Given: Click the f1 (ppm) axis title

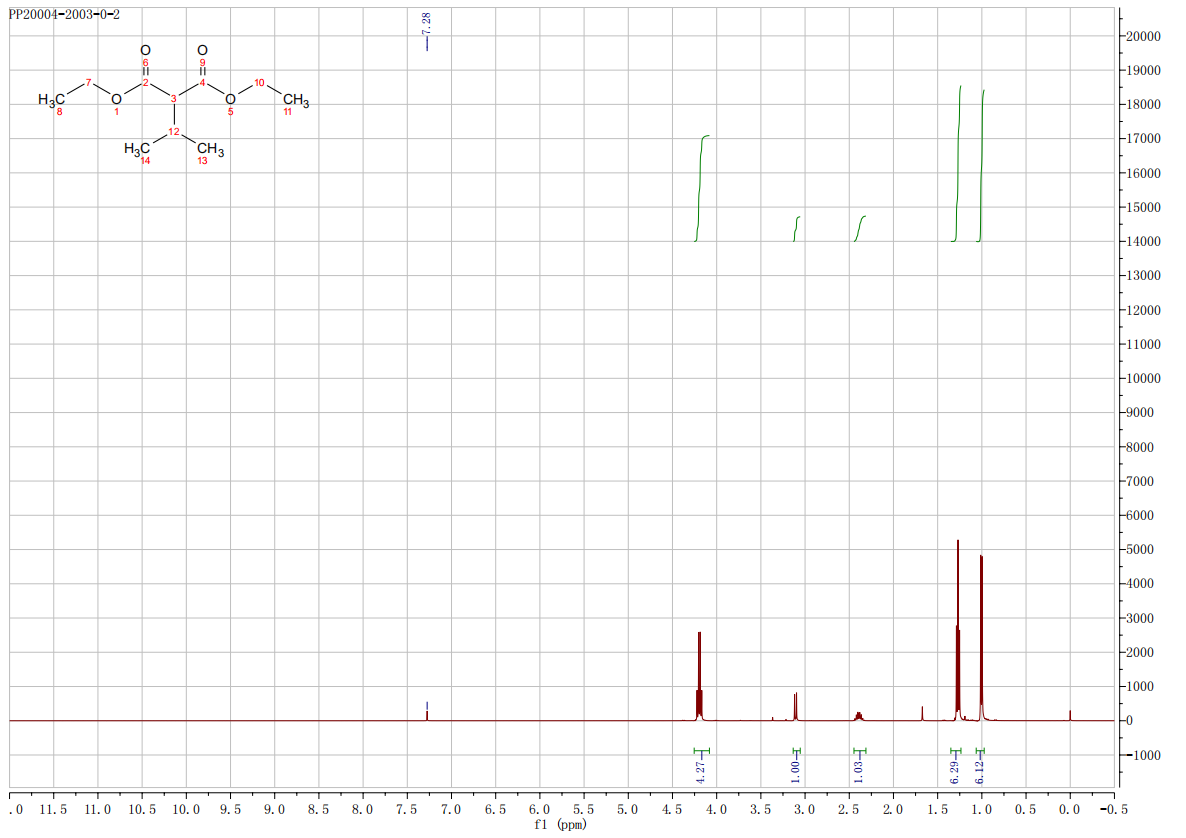Looking at the screenshot, I should coord(560,825).
